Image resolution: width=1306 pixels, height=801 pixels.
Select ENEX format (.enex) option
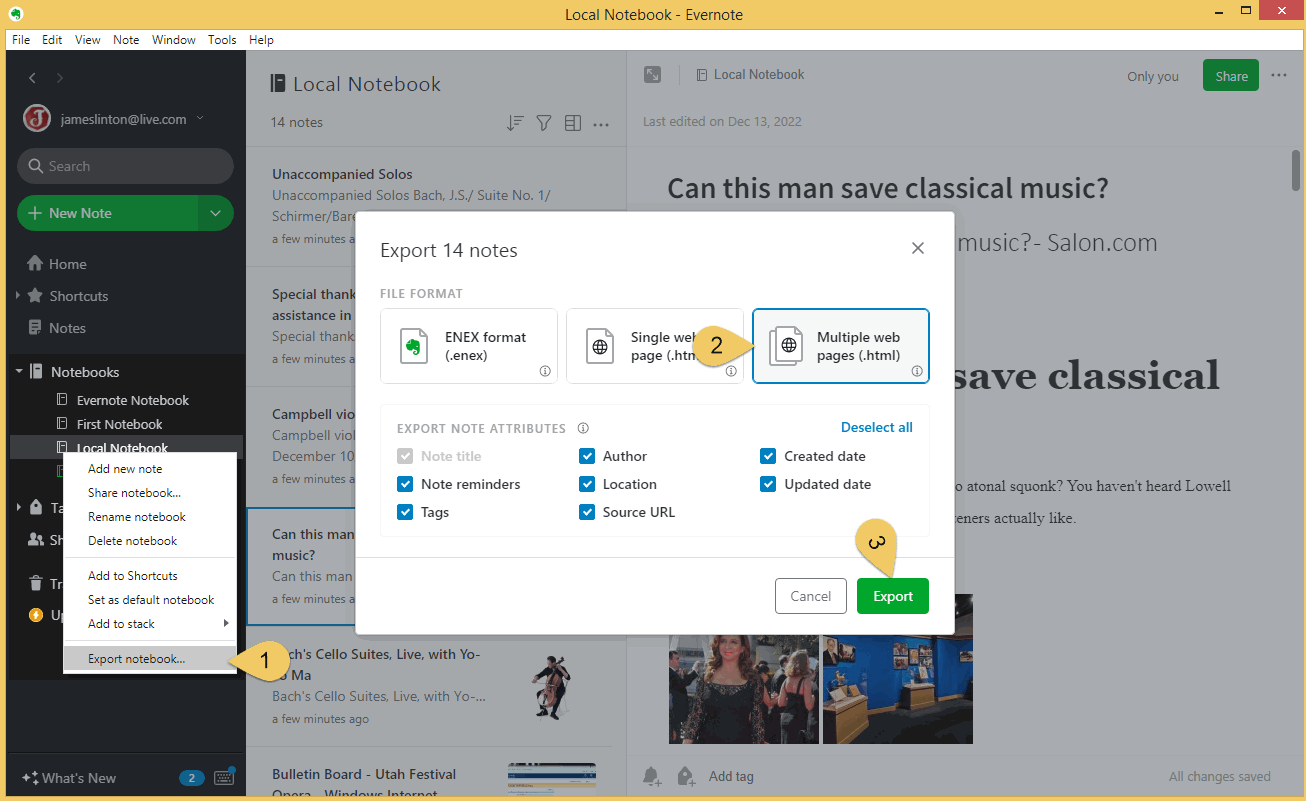point(469,346)
